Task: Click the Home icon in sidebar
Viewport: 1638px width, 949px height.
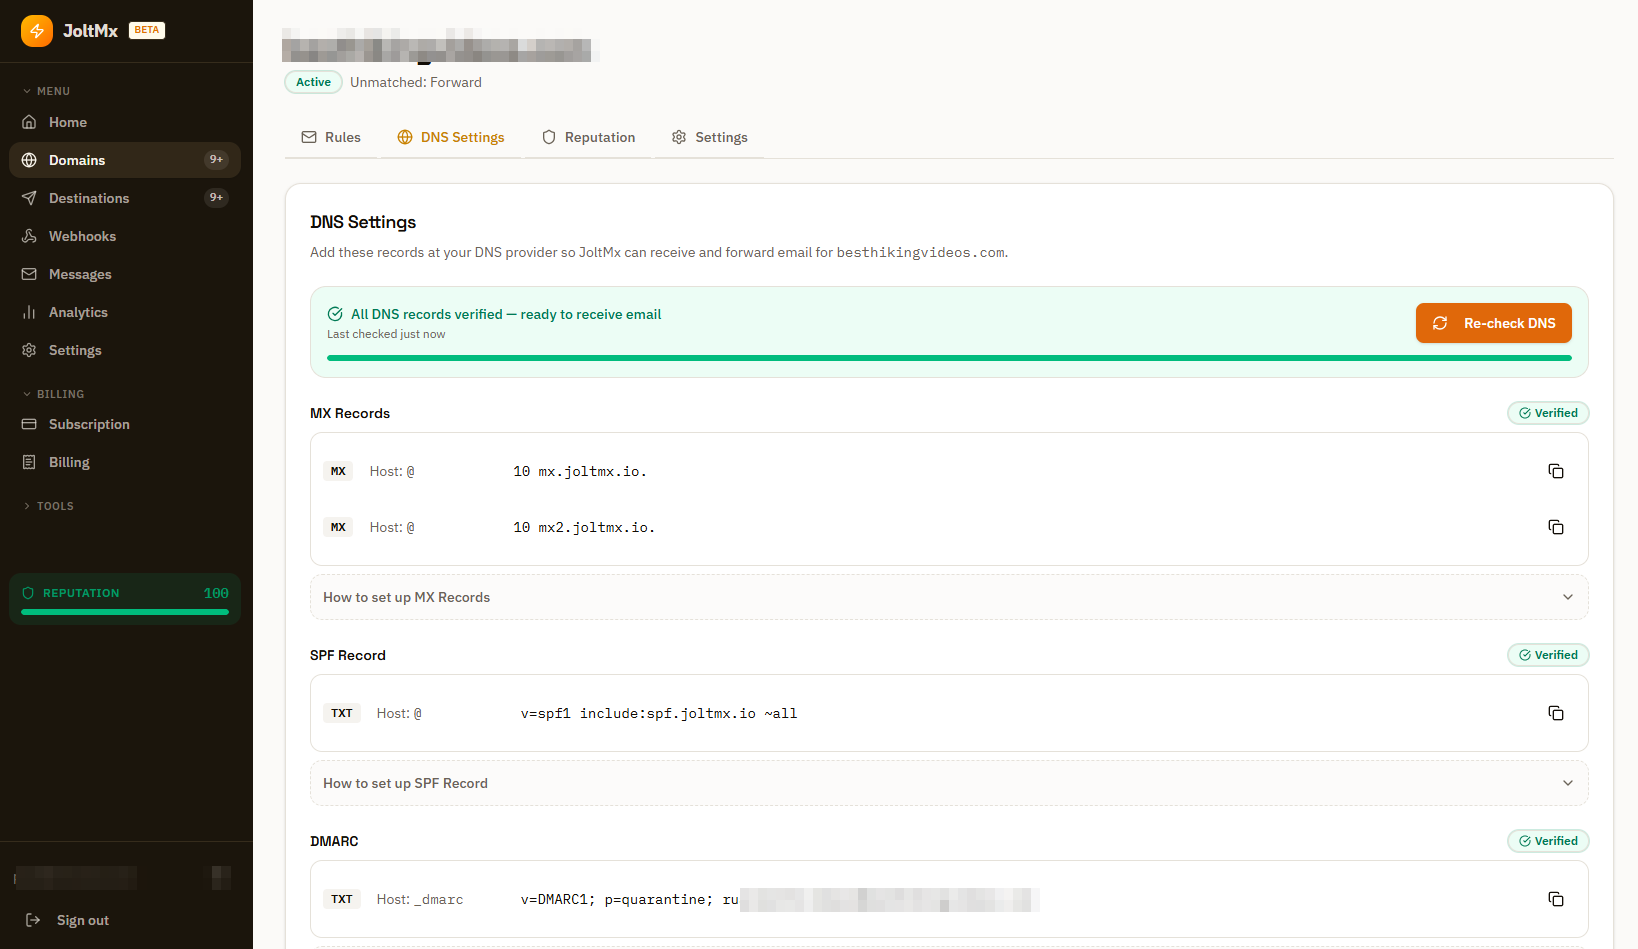Action: [x=29, y=122]
